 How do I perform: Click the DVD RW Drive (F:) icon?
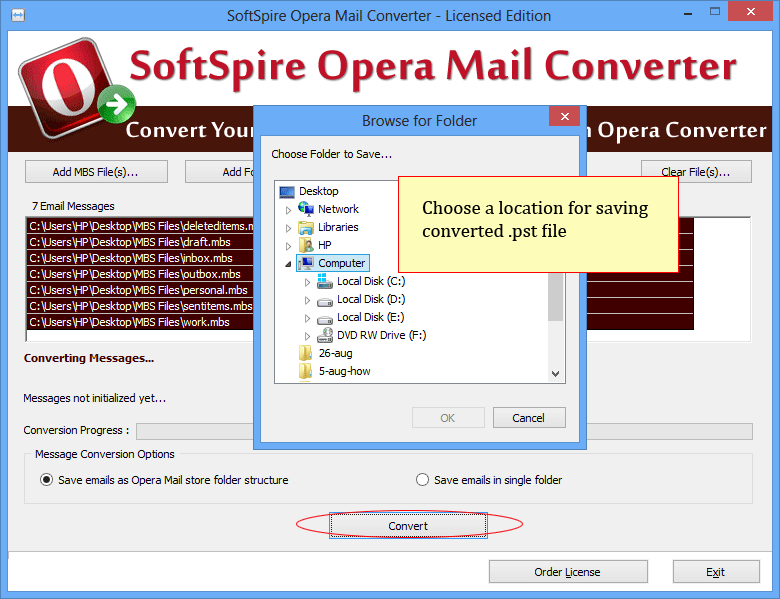(325, 335)
